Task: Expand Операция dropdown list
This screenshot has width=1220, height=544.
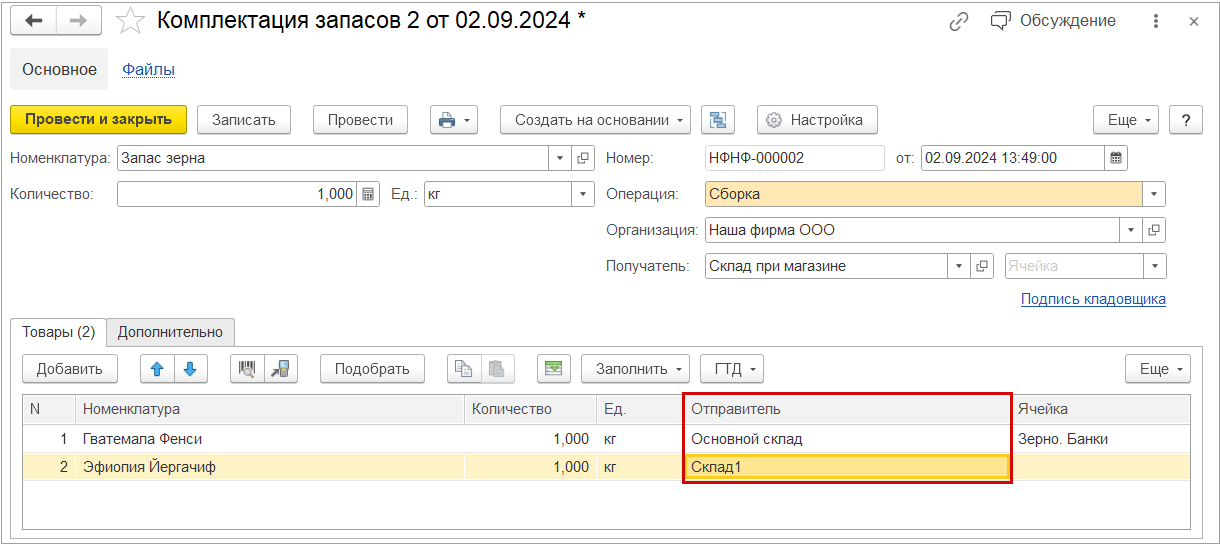Action: (1154, 194)
